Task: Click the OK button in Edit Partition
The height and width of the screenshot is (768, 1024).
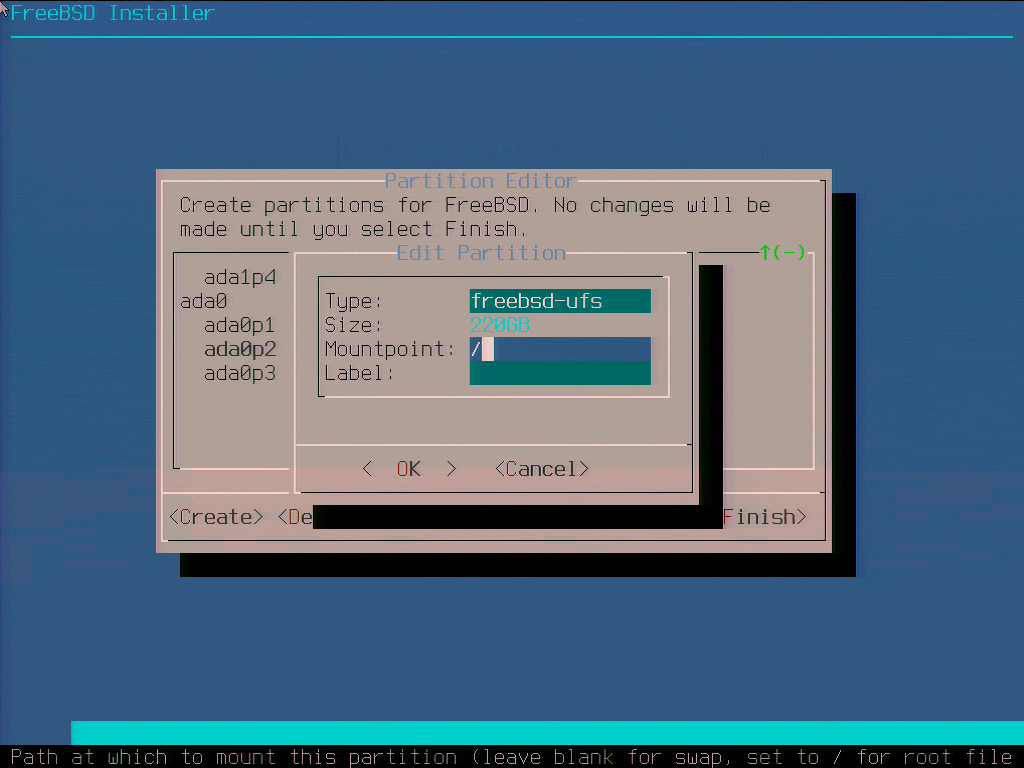Action: coord(409,469)
